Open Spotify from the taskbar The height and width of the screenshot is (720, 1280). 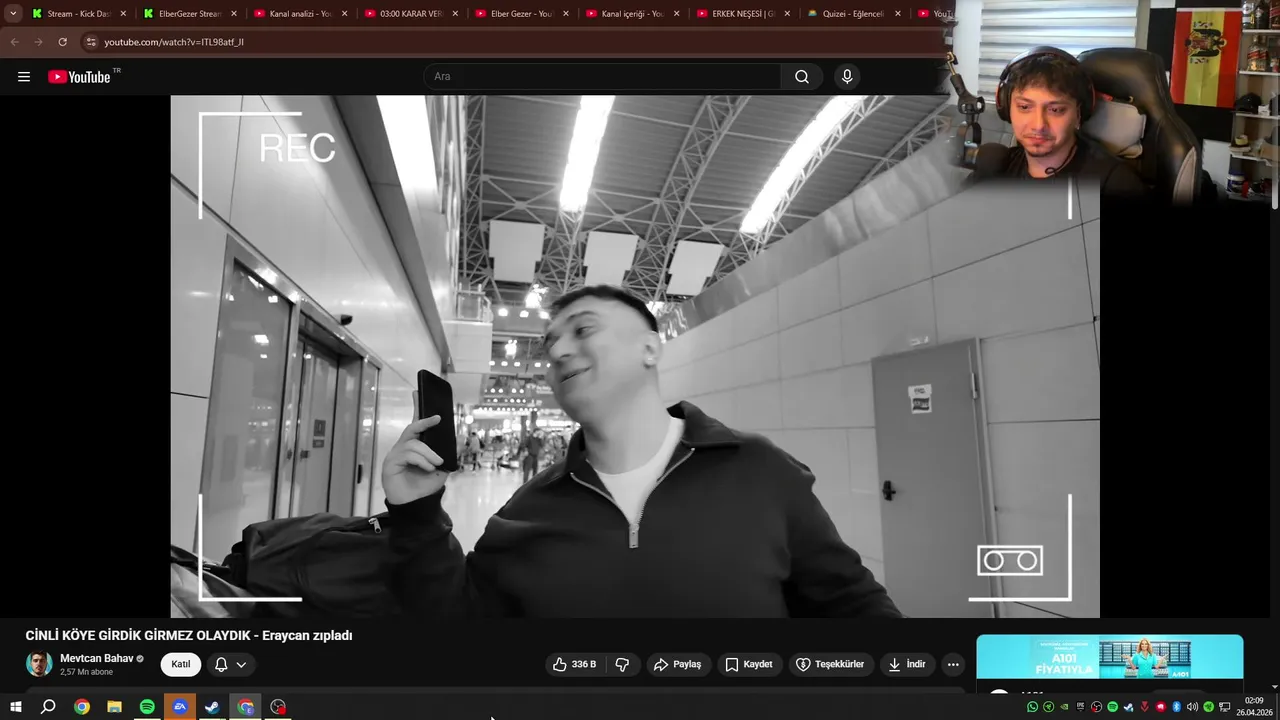tap(147, 707)
